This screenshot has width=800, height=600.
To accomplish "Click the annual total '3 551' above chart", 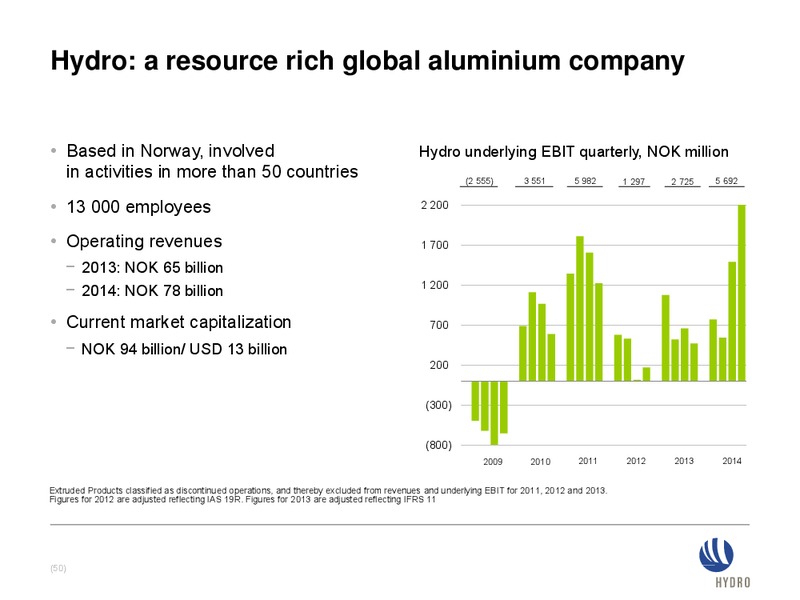I will click(x=534, y=181).
